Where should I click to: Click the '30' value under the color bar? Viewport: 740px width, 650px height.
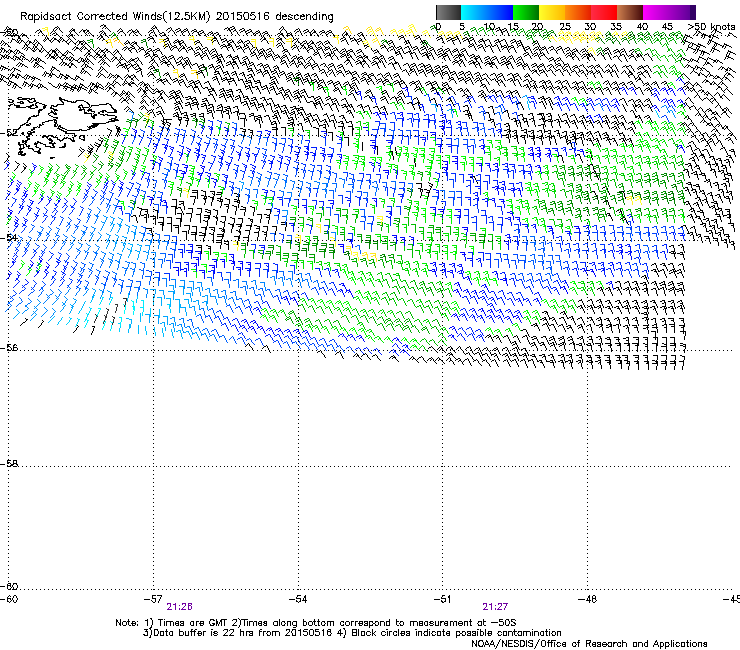[590, 27]
